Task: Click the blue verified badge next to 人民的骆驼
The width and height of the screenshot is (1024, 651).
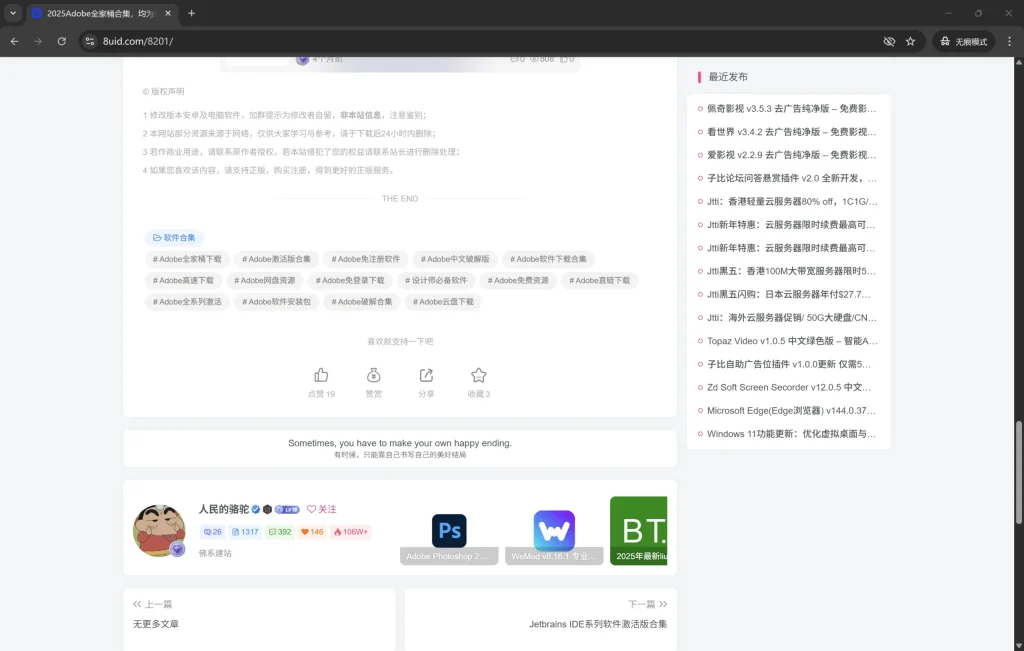Action: click(255, 509)
